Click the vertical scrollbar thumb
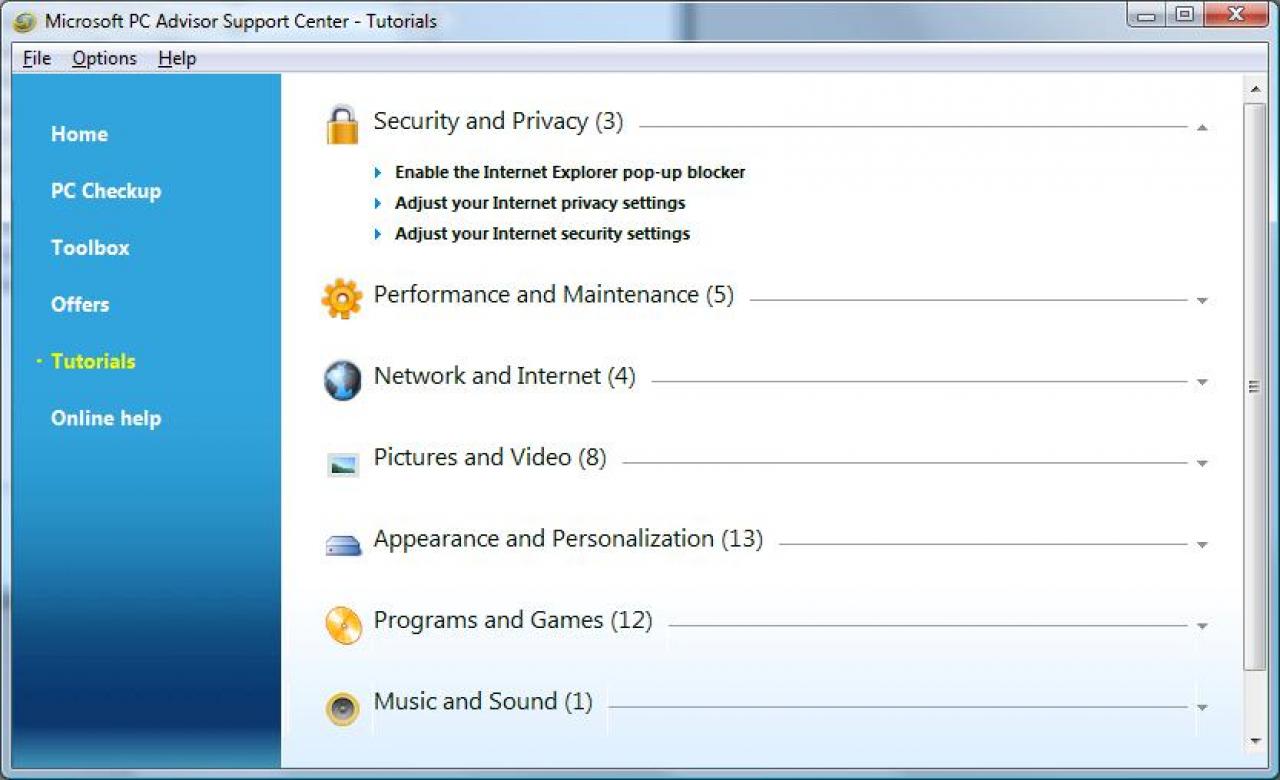 [1254, 386]
